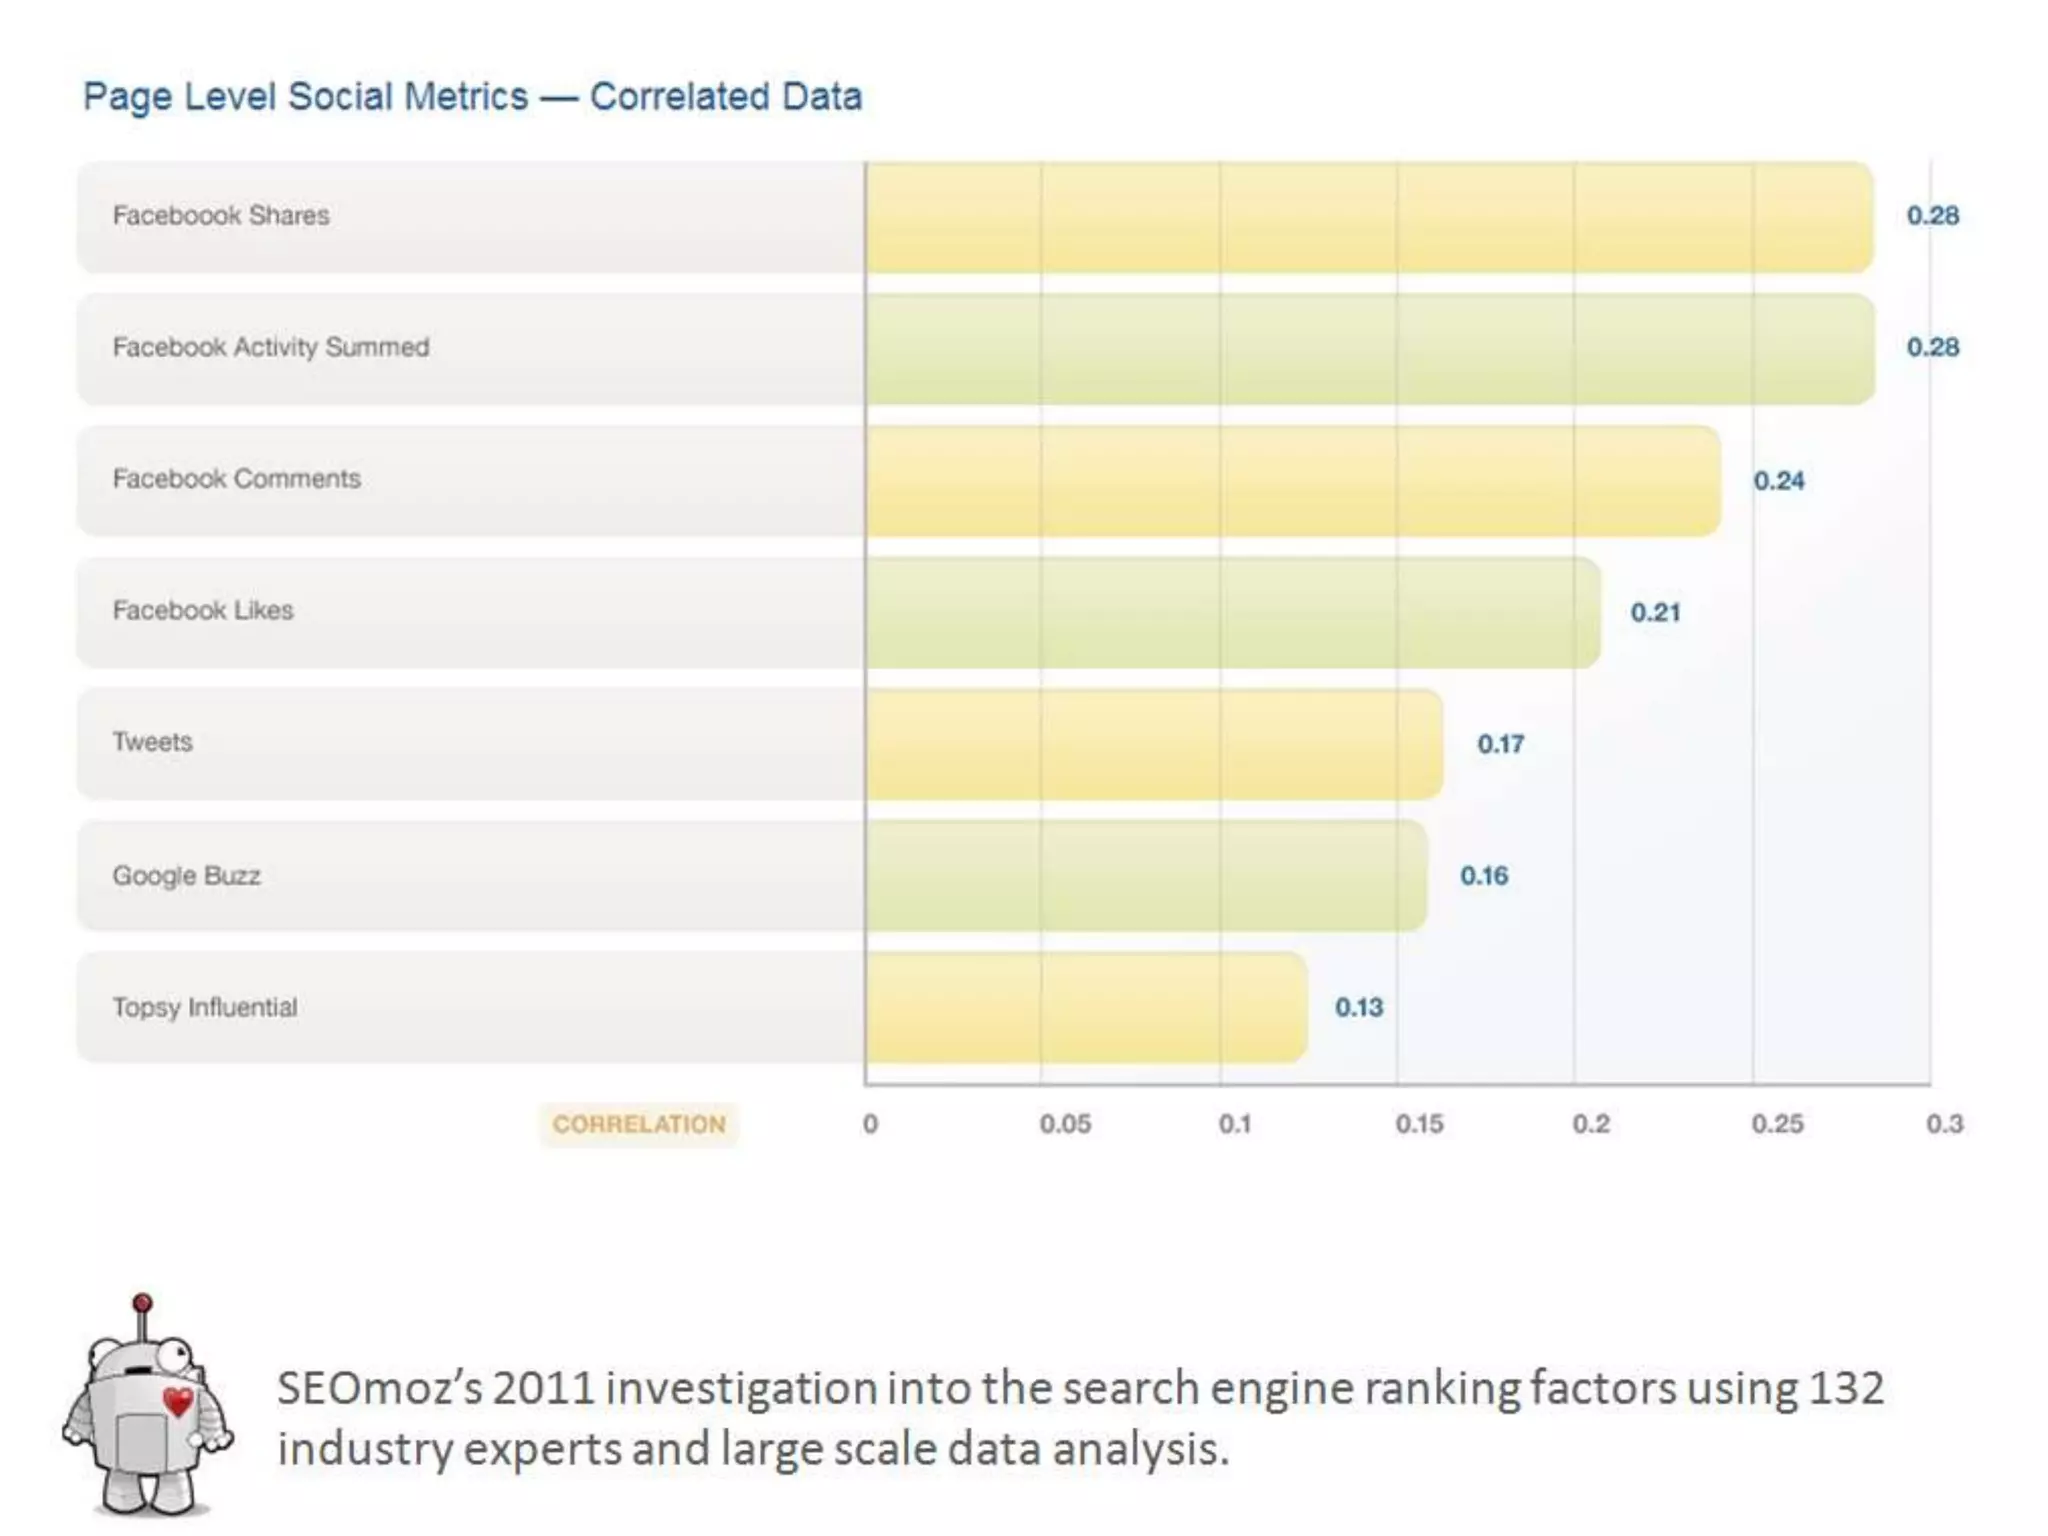Click the 0.21 value beside Facebook Likes
This screenshot has width=2048, height=1536.
point(1655,612)
